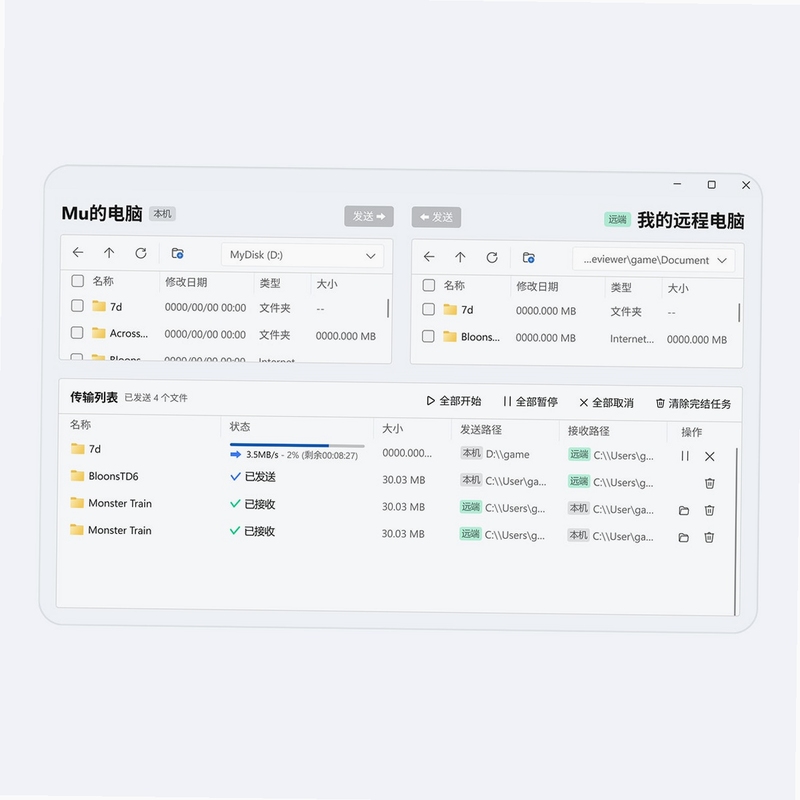Sort transfer list by 大小 column
The image size is (800, 800).
coord(393,429)
